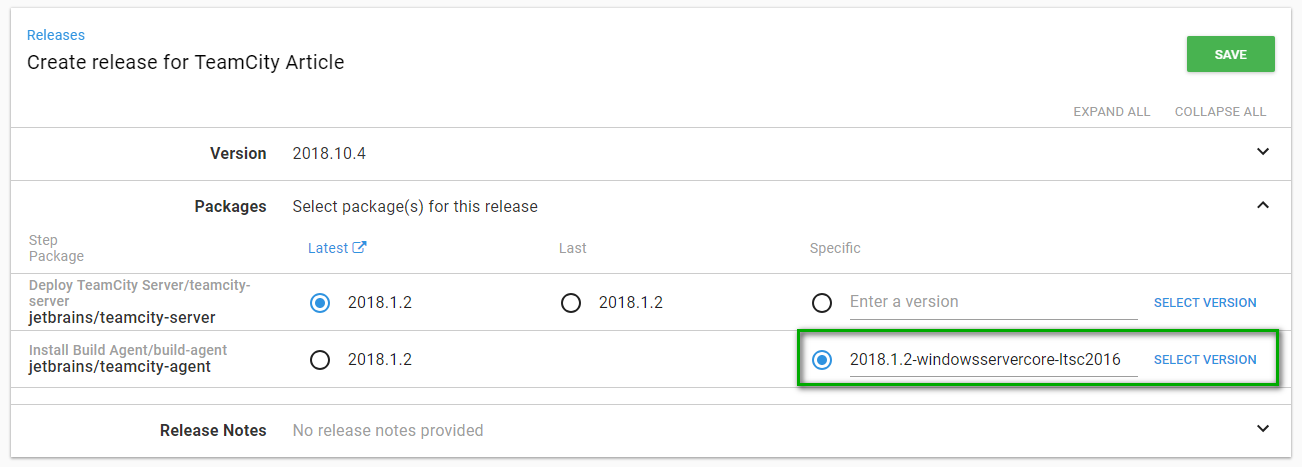Click the Enter a version field
1302x467 pixels.
click(992, 302)
